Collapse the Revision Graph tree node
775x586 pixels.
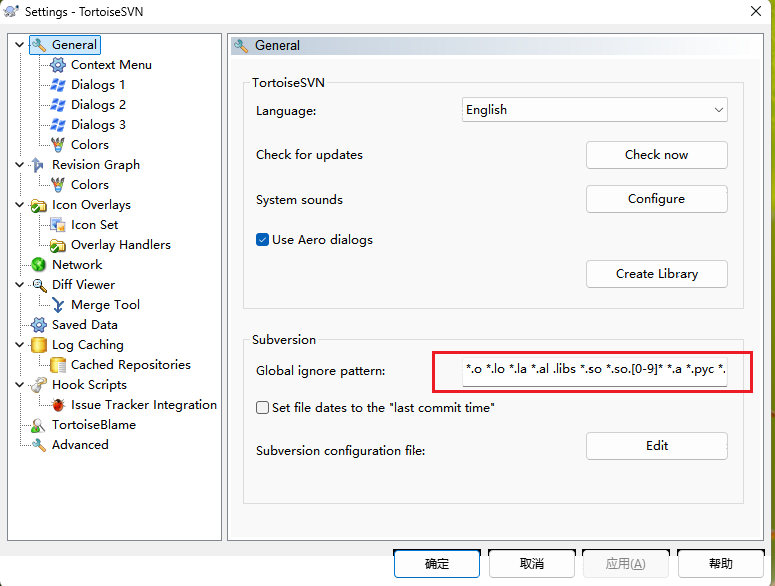point(19,165)
